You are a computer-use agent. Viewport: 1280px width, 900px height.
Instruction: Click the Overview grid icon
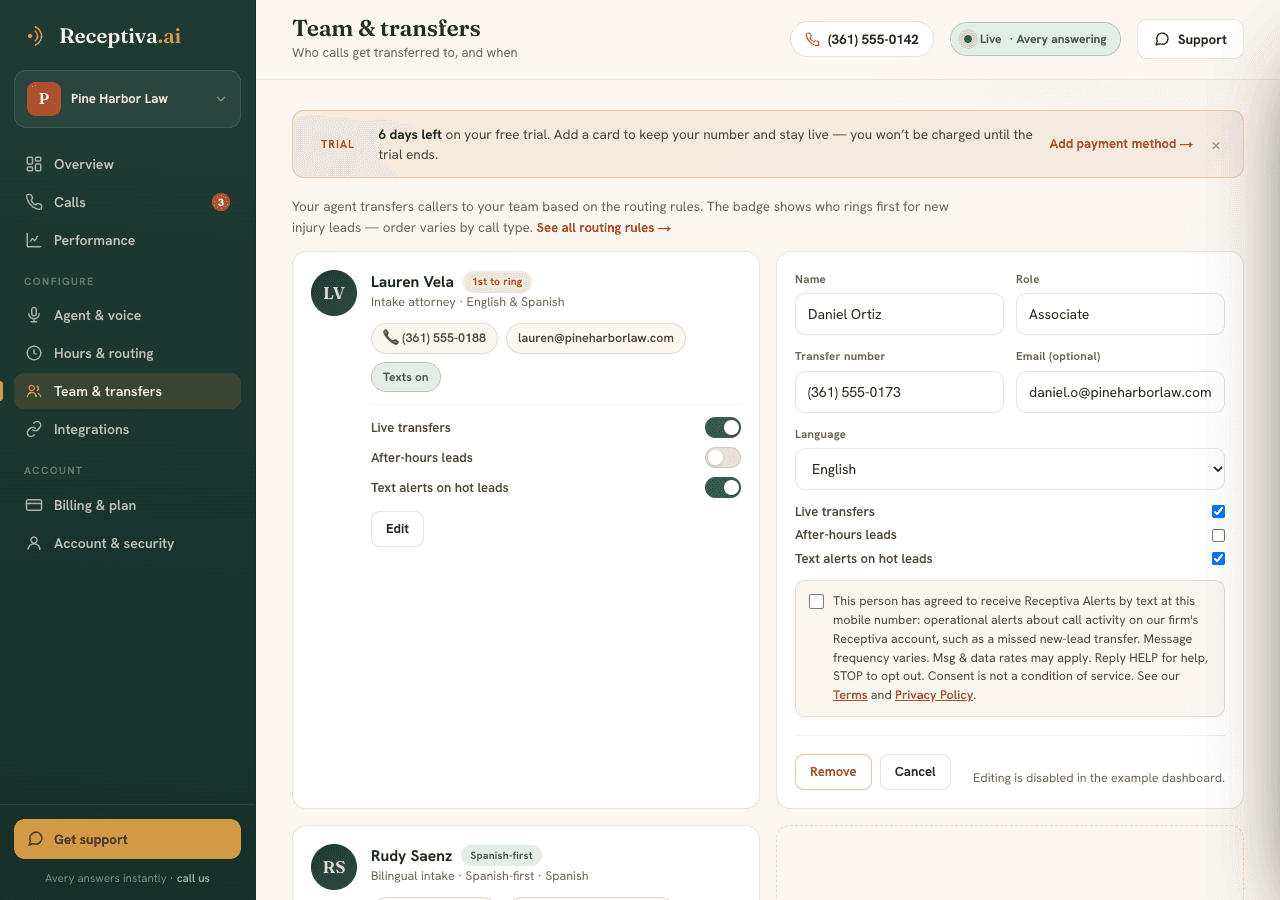pos(34,164)
